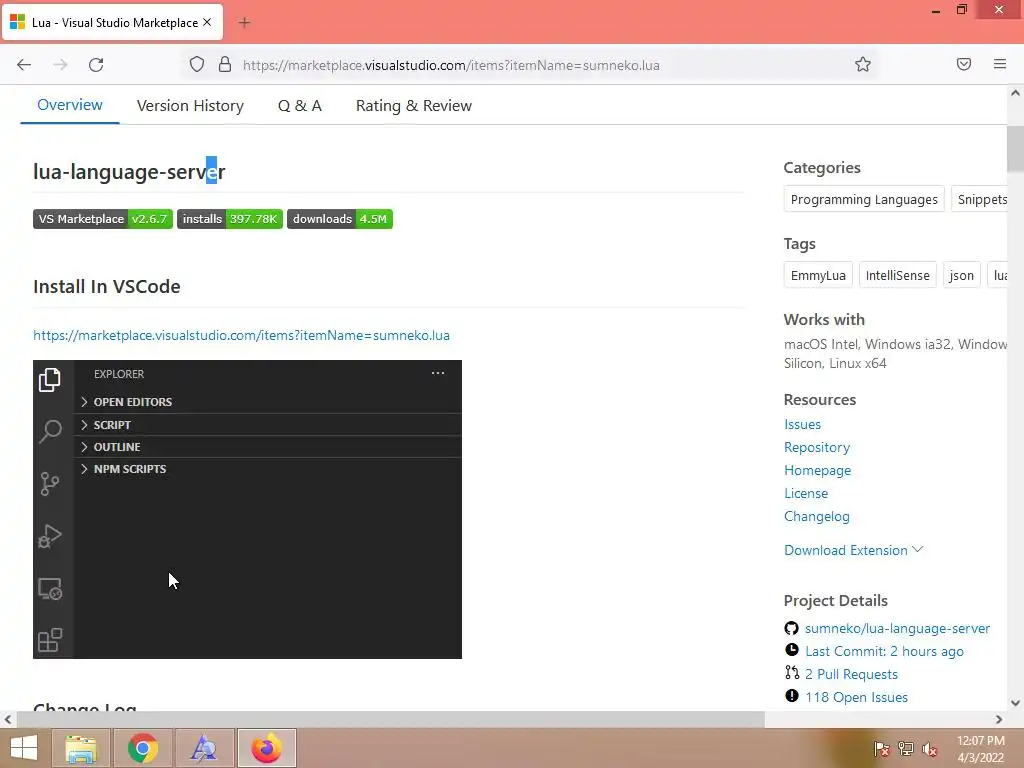This screenshot has height=768, width=1024.
Task: Reload the current page
Action: pyautogui.click(x=96, y=65)
